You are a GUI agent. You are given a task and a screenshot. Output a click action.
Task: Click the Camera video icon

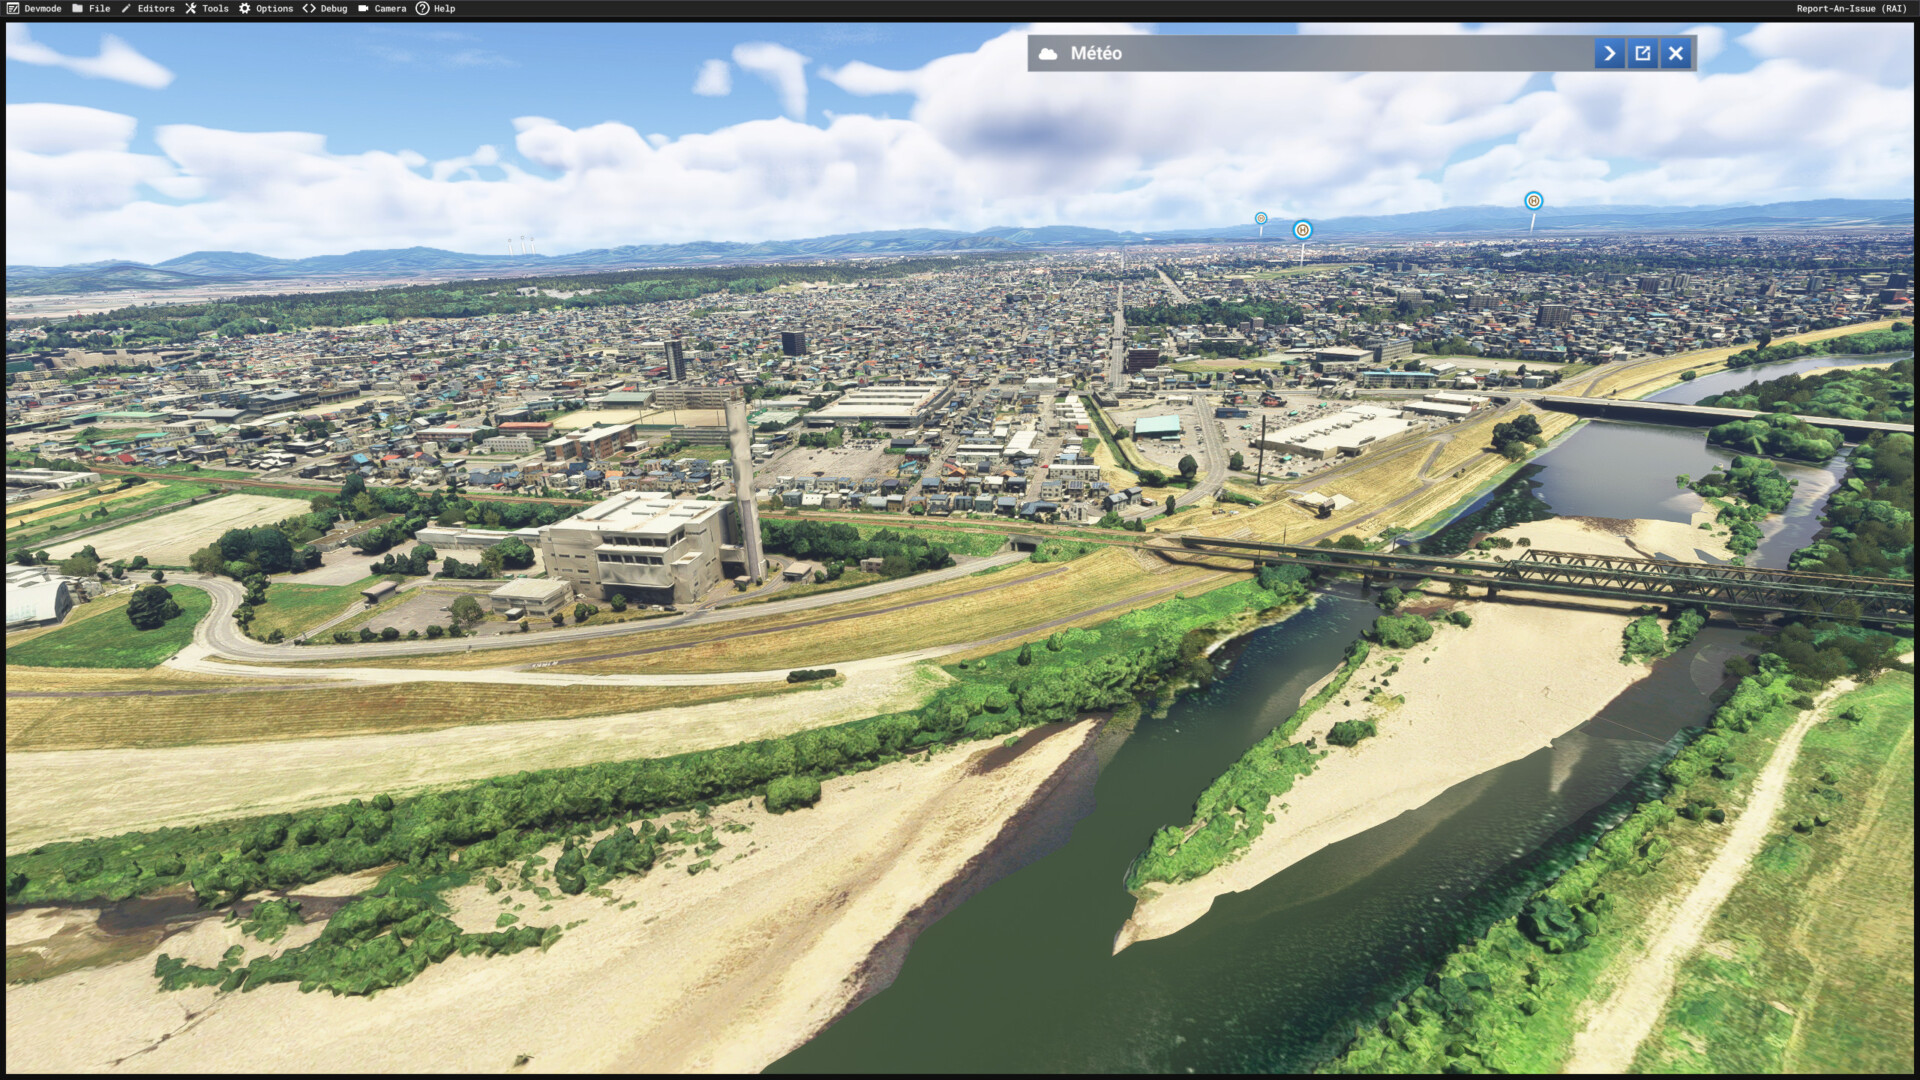click(363, 8)
